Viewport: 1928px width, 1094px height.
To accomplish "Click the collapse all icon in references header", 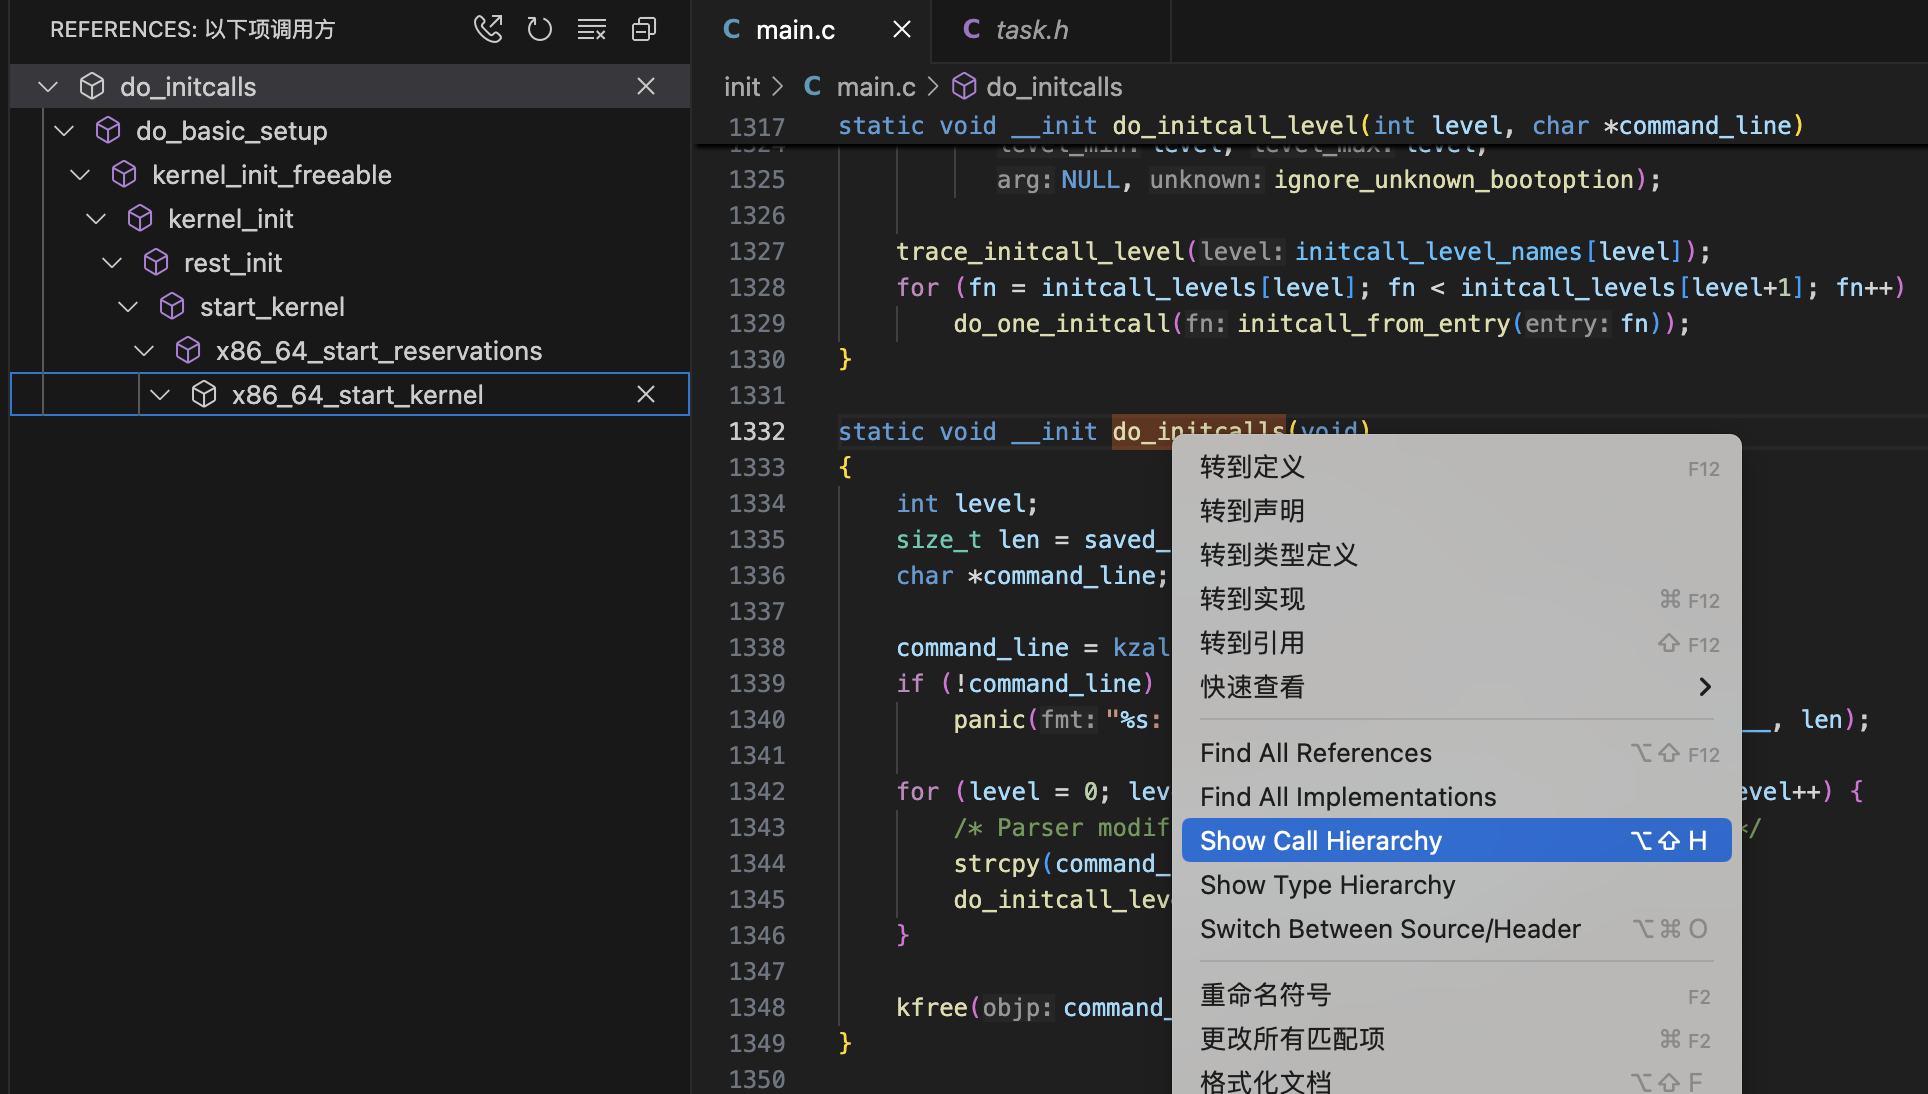I will tap(644, 29).
